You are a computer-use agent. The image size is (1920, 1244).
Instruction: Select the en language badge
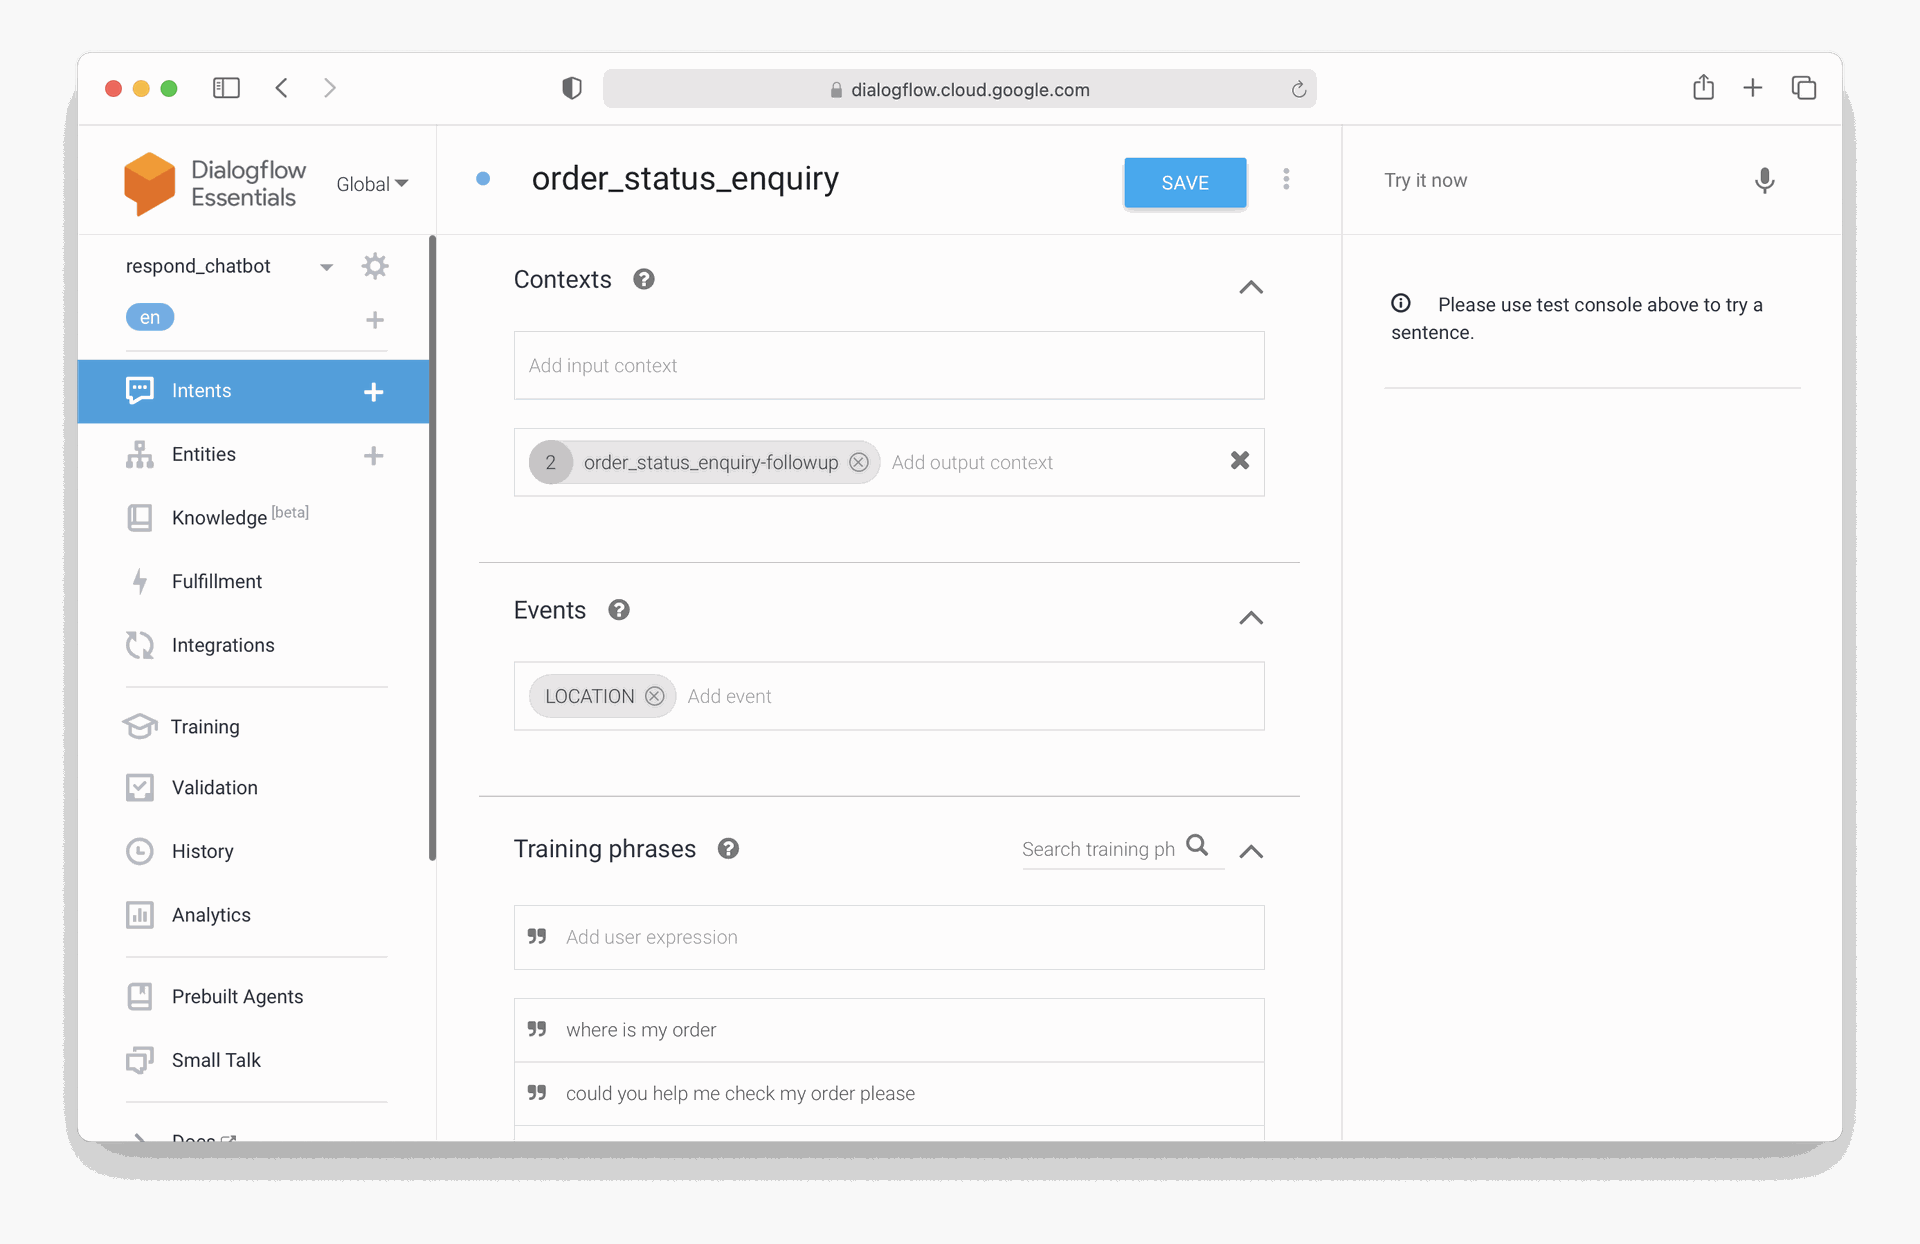click(x=150, y=318)
